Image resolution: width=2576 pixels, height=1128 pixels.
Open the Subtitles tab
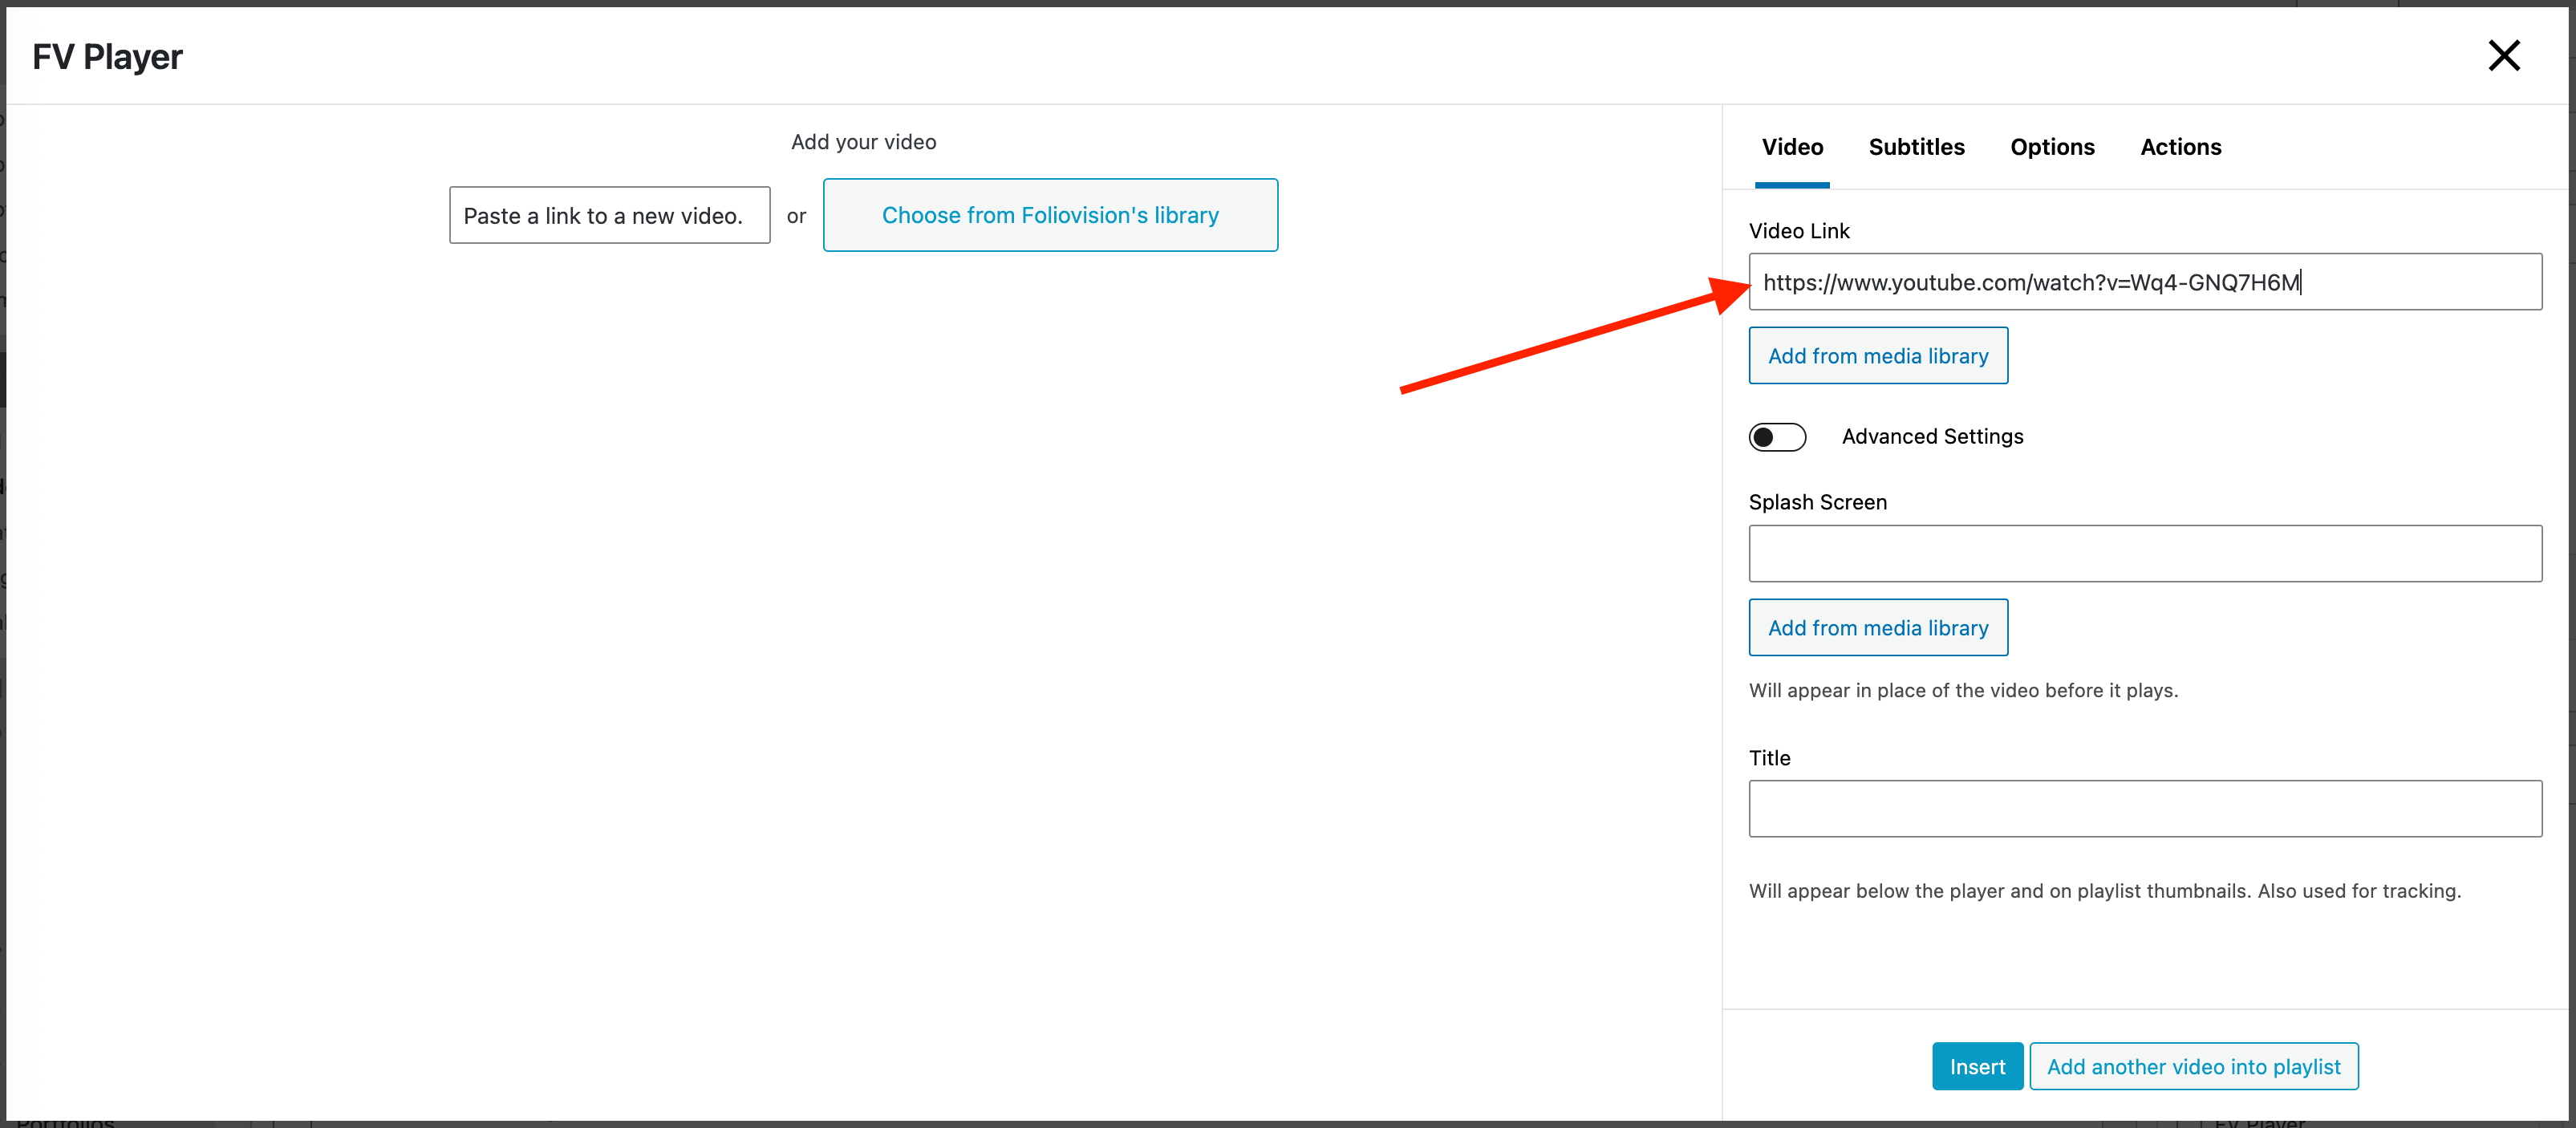click(x=1916, y=147)
